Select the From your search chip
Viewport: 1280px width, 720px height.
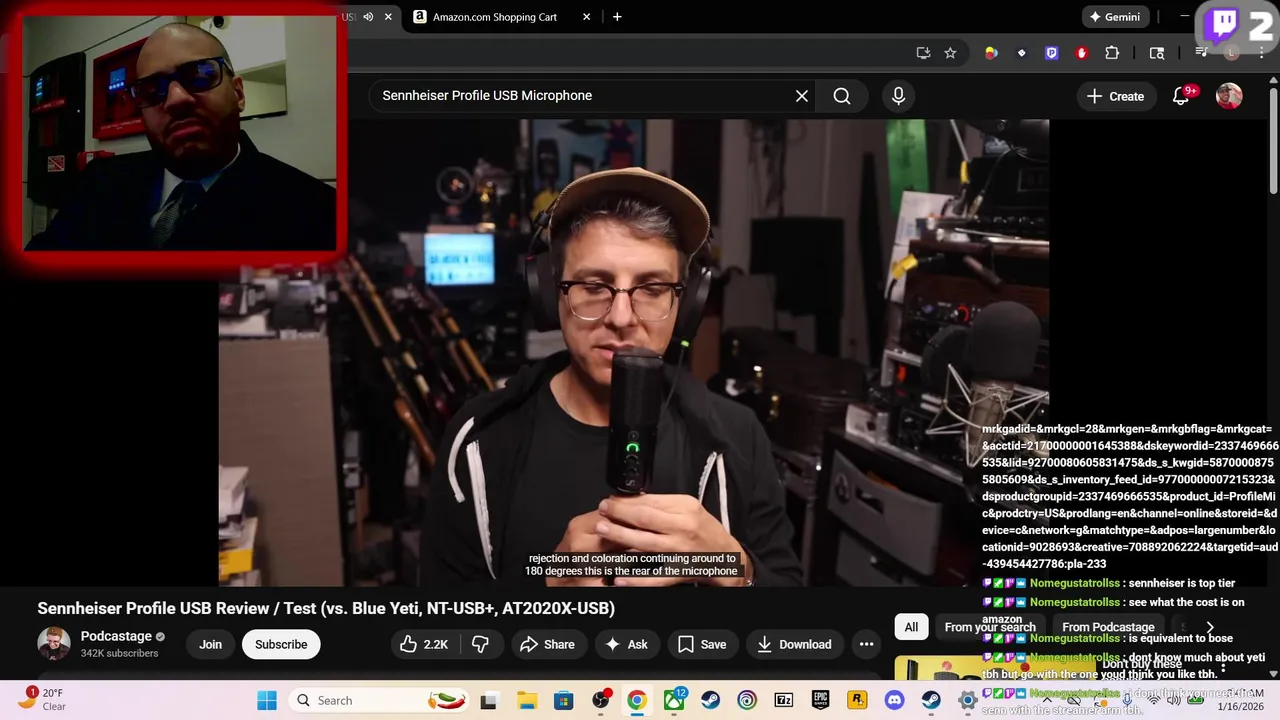[x=990, y=627]
